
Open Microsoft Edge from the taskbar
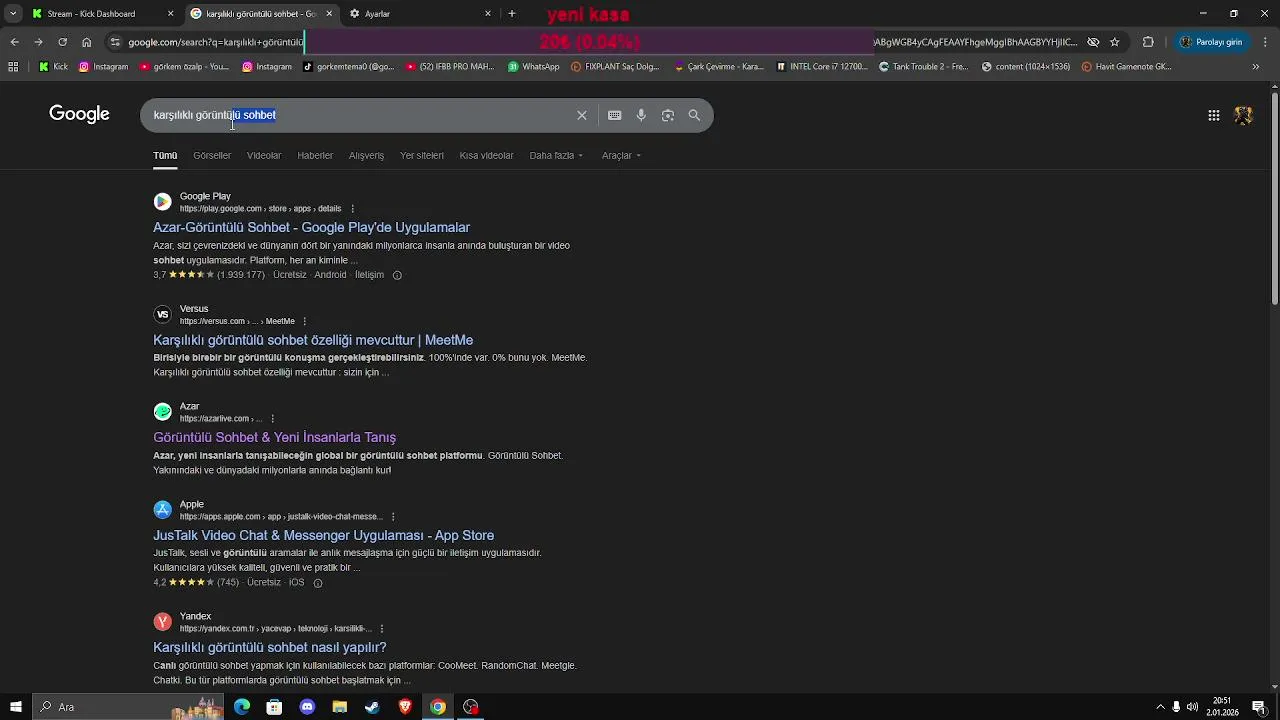pos(242,707)
